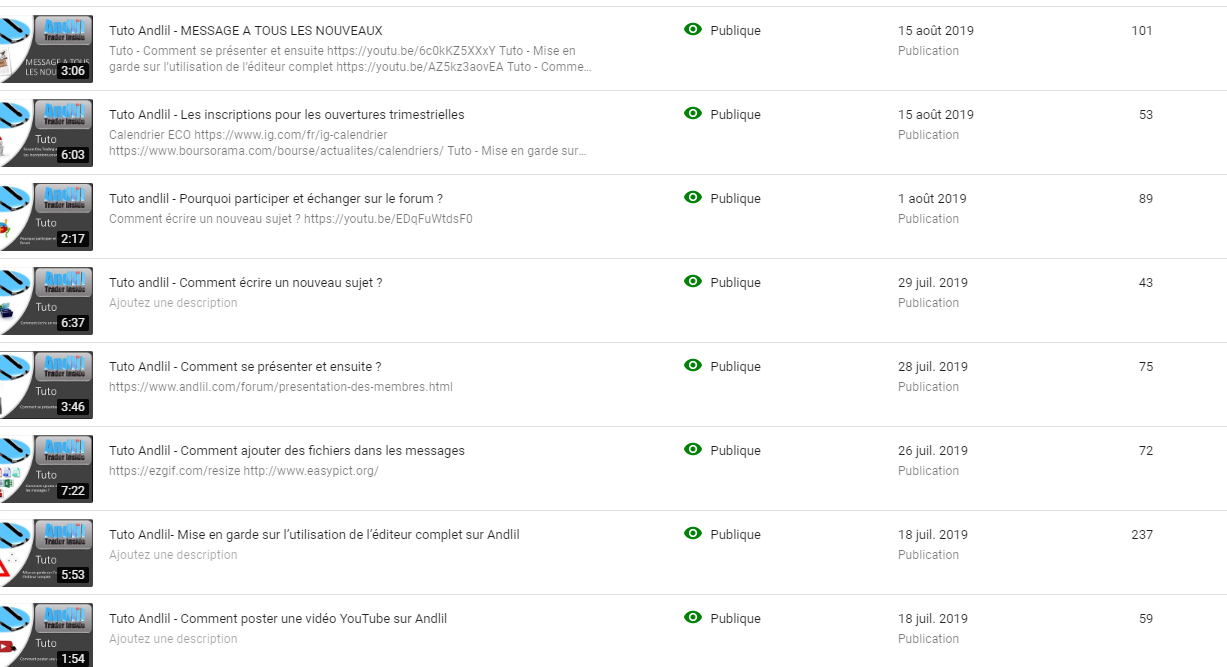1227x667 pixels.
Task: Open 'Publique' visibility dropdown for 'Comment se présenter'
Action: (735, 367)
